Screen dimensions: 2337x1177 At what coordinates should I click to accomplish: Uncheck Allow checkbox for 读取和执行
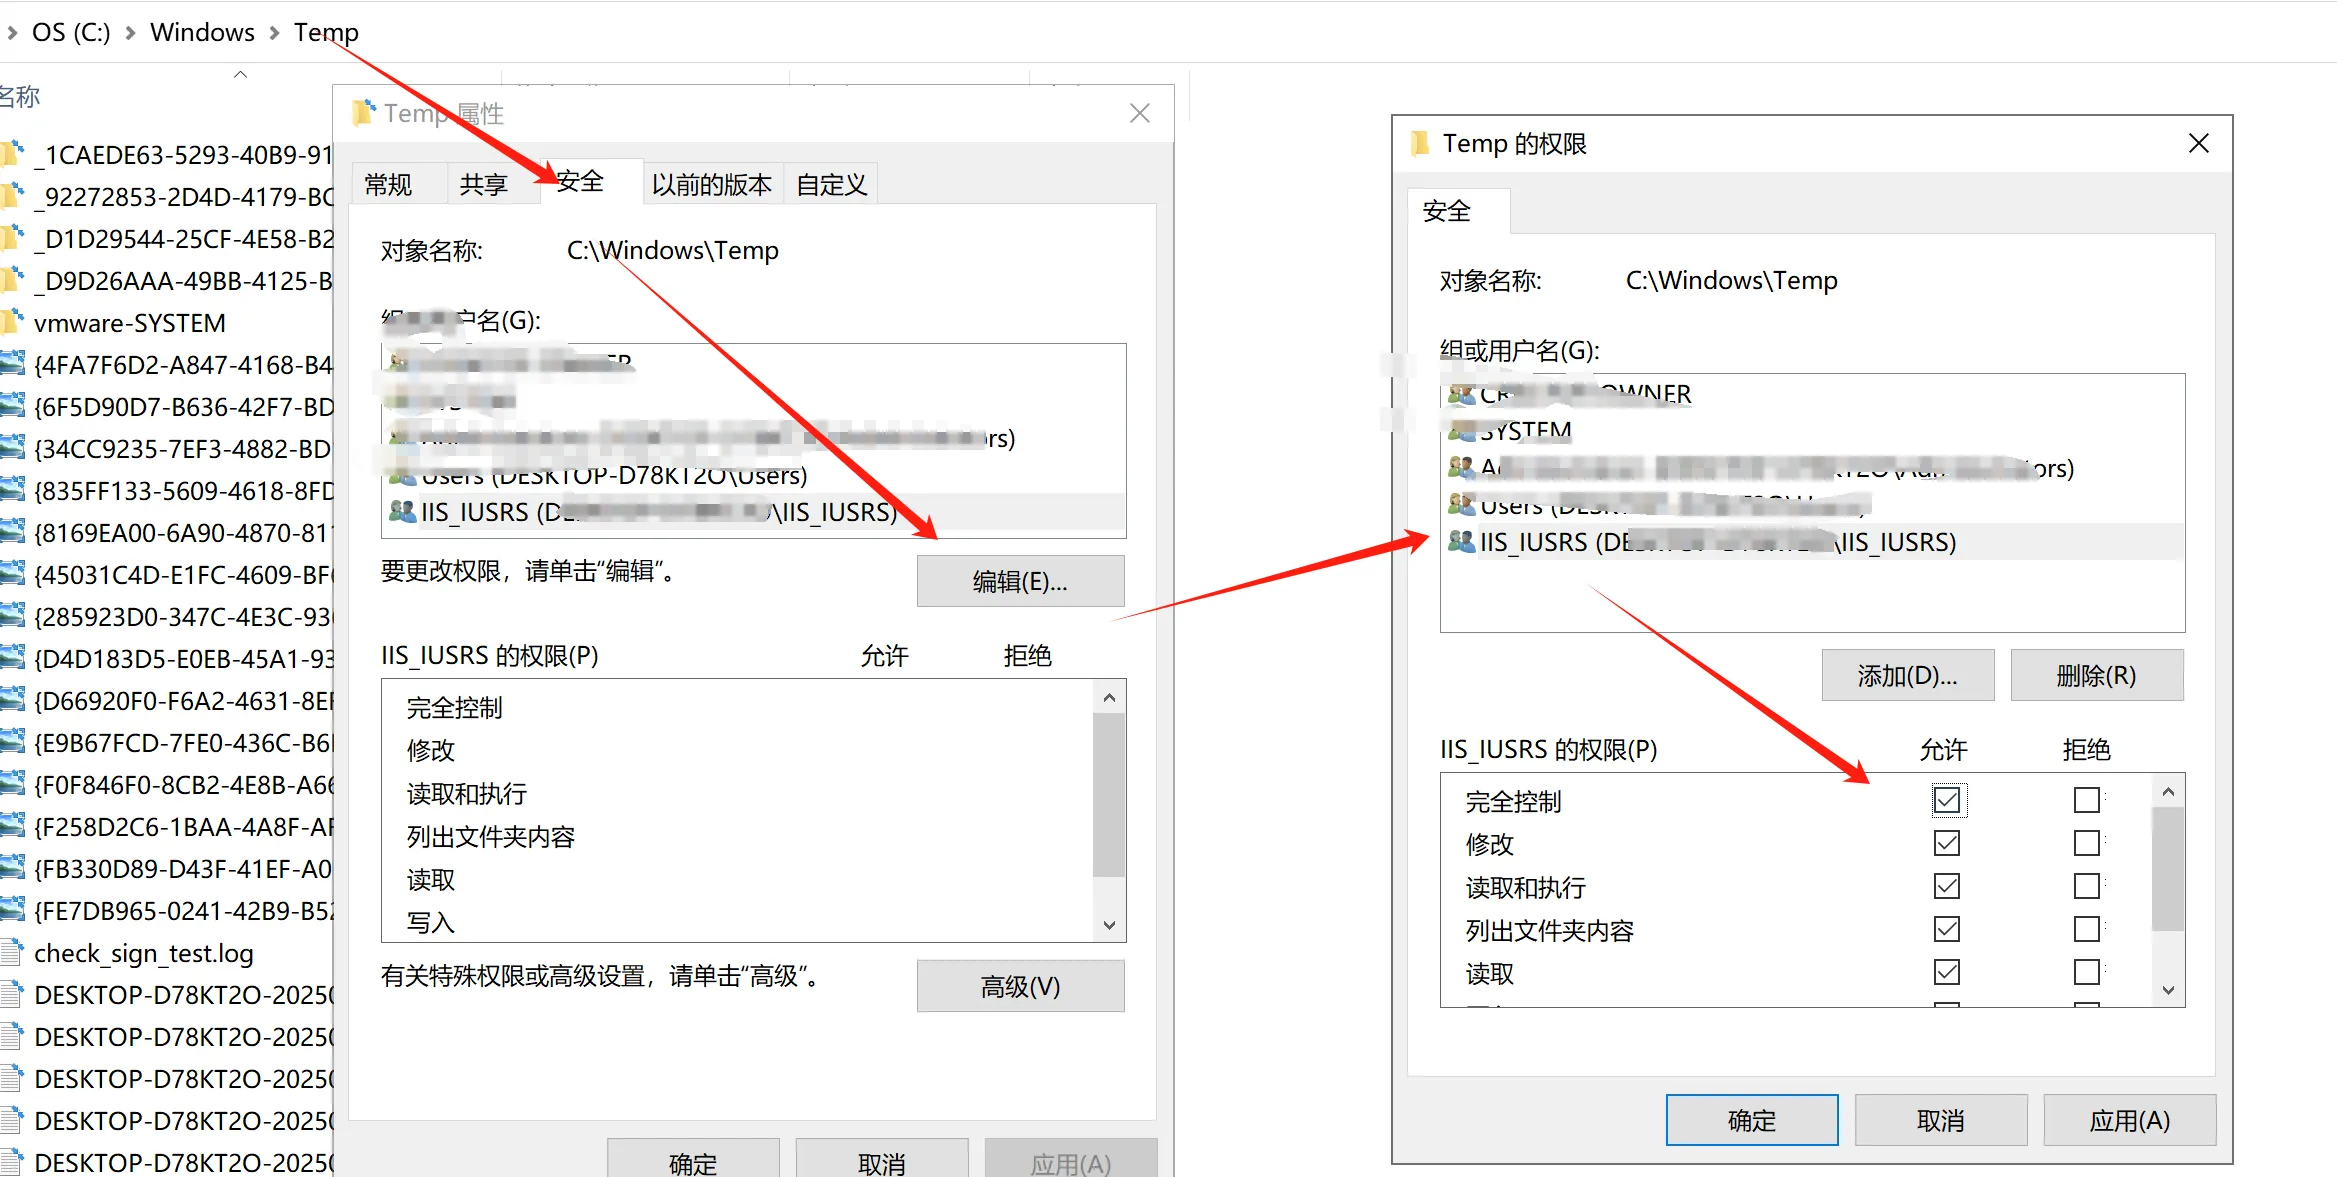(1946, 886)
